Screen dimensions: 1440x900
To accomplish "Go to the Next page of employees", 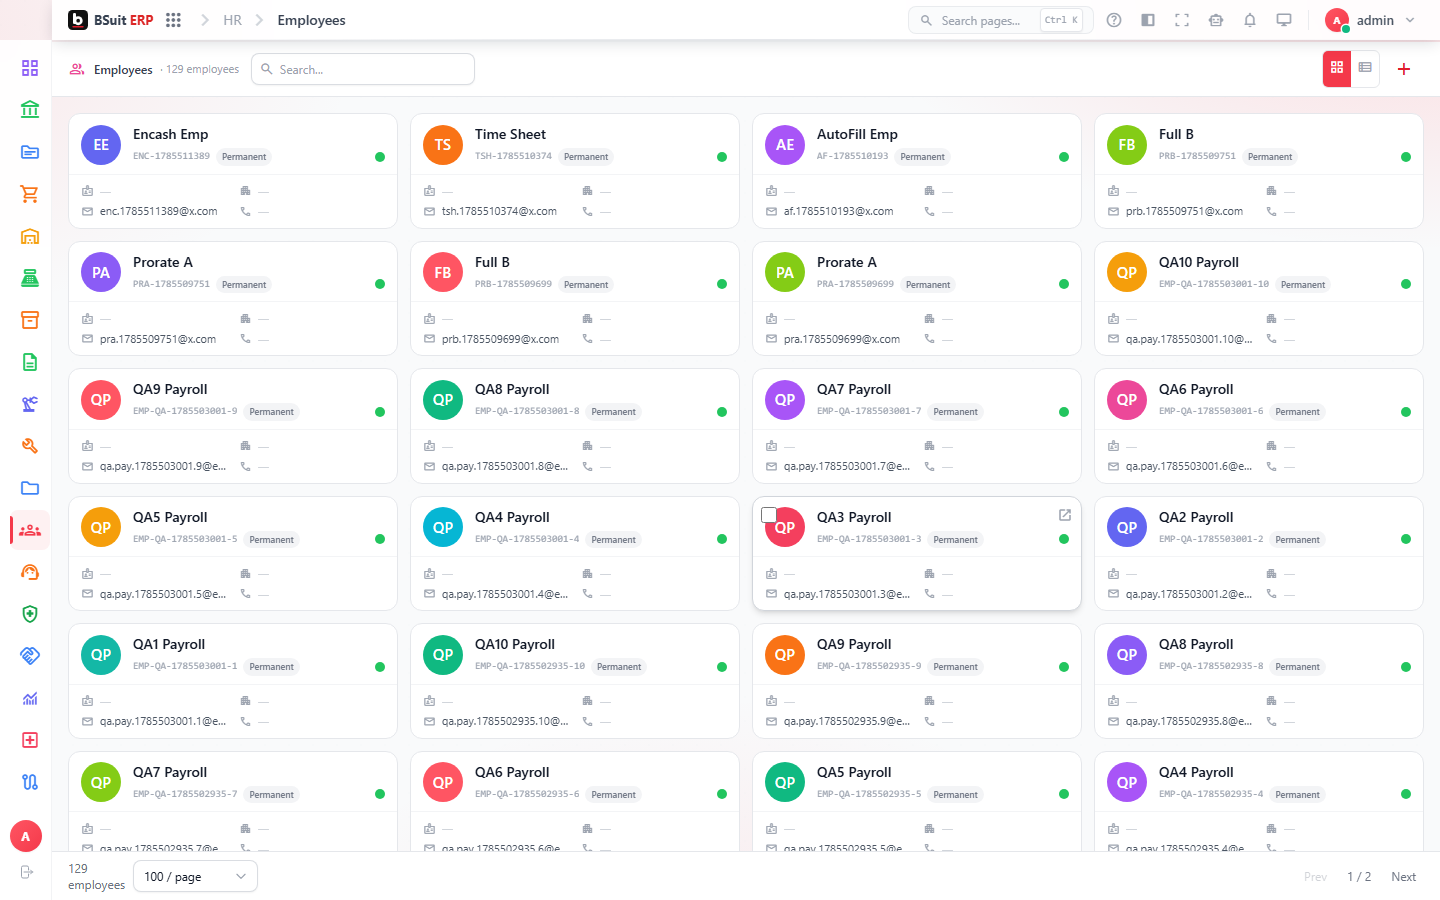I will (1403, 877).
